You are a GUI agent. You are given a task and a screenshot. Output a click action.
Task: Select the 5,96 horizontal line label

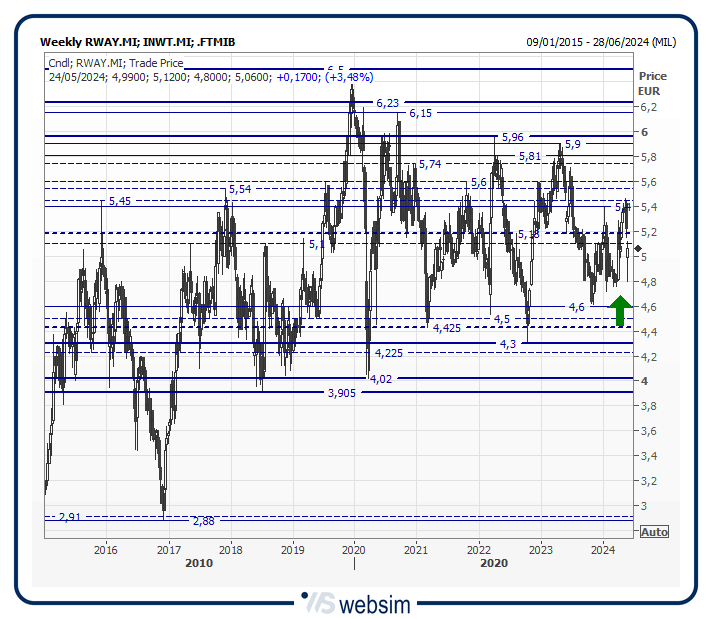tap(512, 136)
